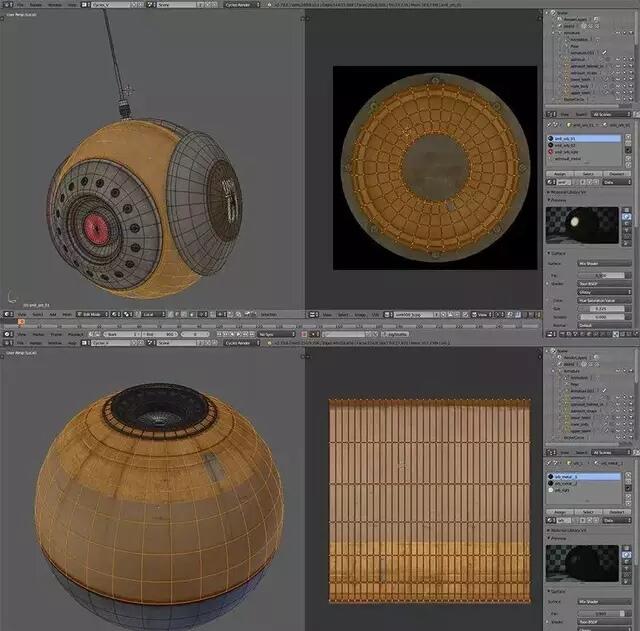Click timeline jump-to-end playback button
The image size is (640, 631).
[251, 334]
